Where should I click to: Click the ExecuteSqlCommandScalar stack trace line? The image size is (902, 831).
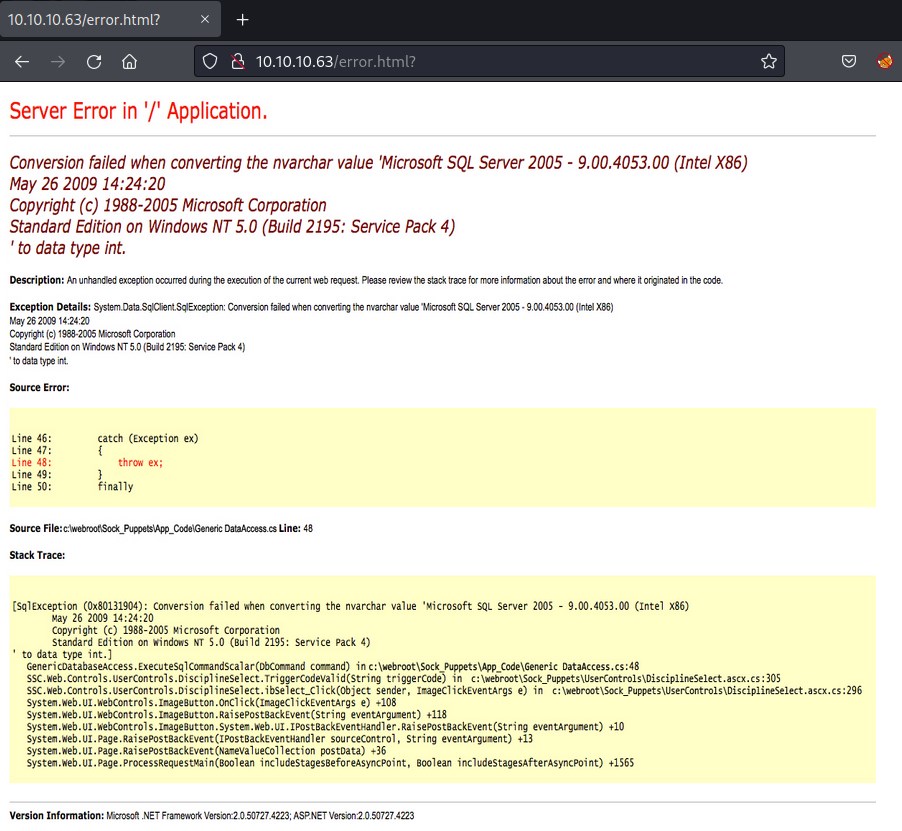tap(332, 665)
